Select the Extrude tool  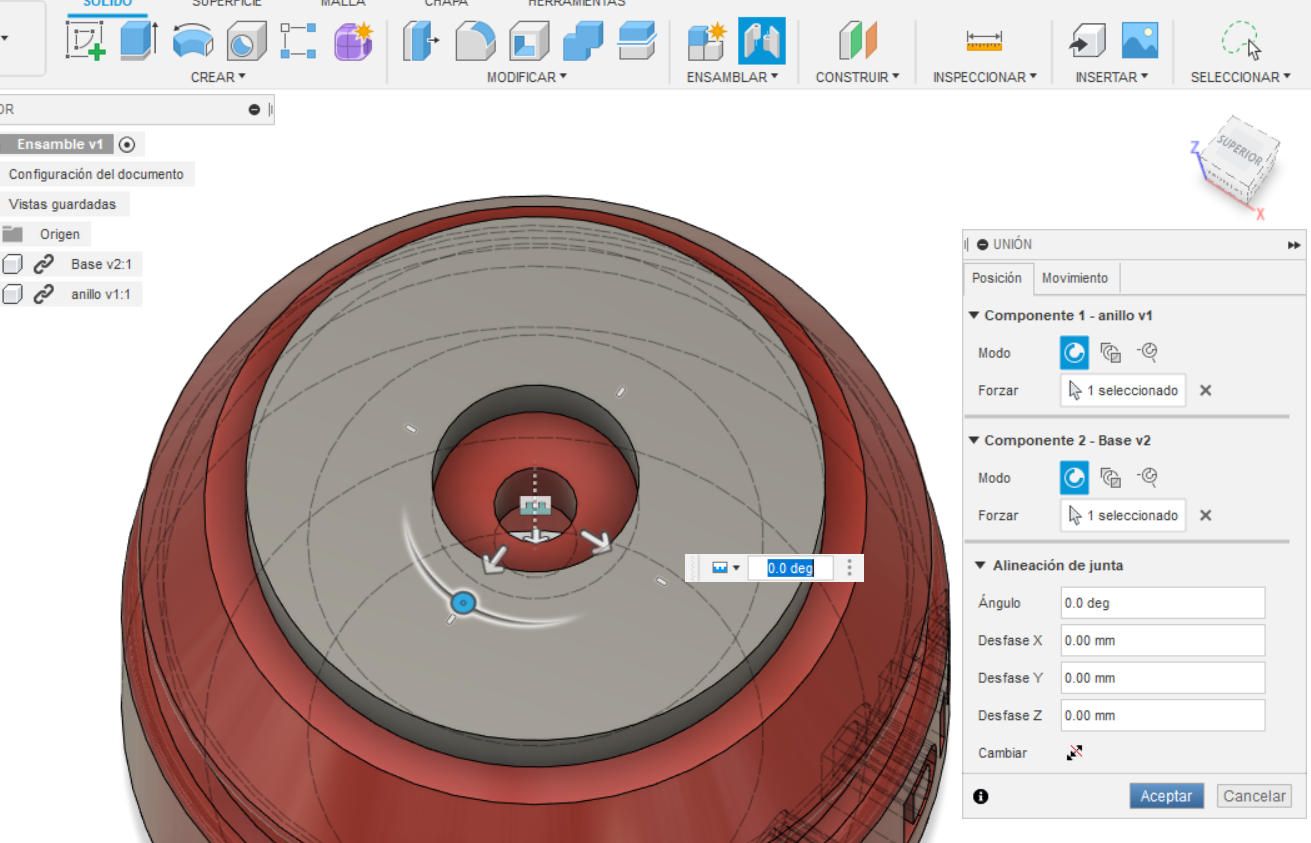(x=139, y=41)
